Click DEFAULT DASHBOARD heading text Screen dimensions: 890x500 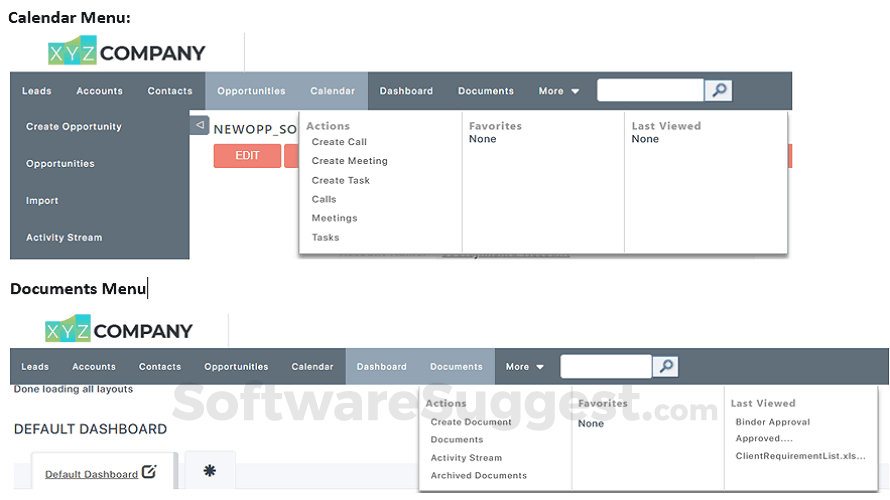coord(90,429)
